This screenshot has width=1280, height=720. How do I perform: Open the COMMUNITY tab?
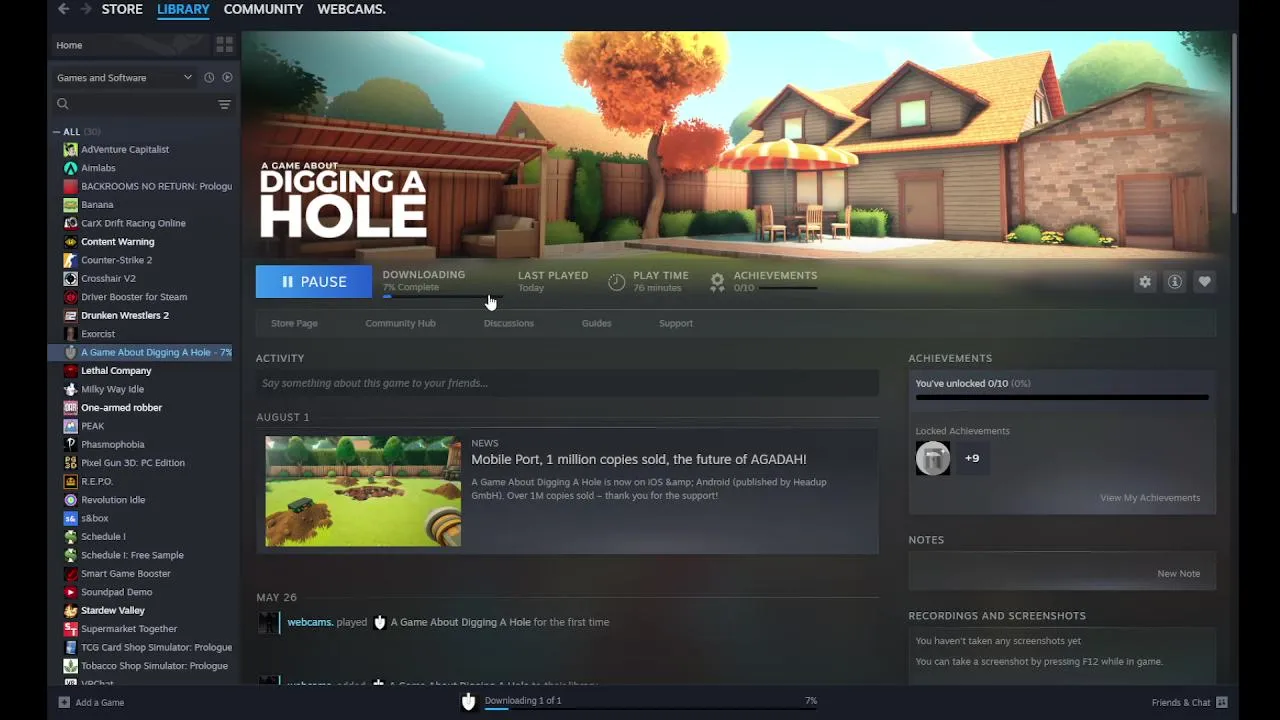pos(263,9)
